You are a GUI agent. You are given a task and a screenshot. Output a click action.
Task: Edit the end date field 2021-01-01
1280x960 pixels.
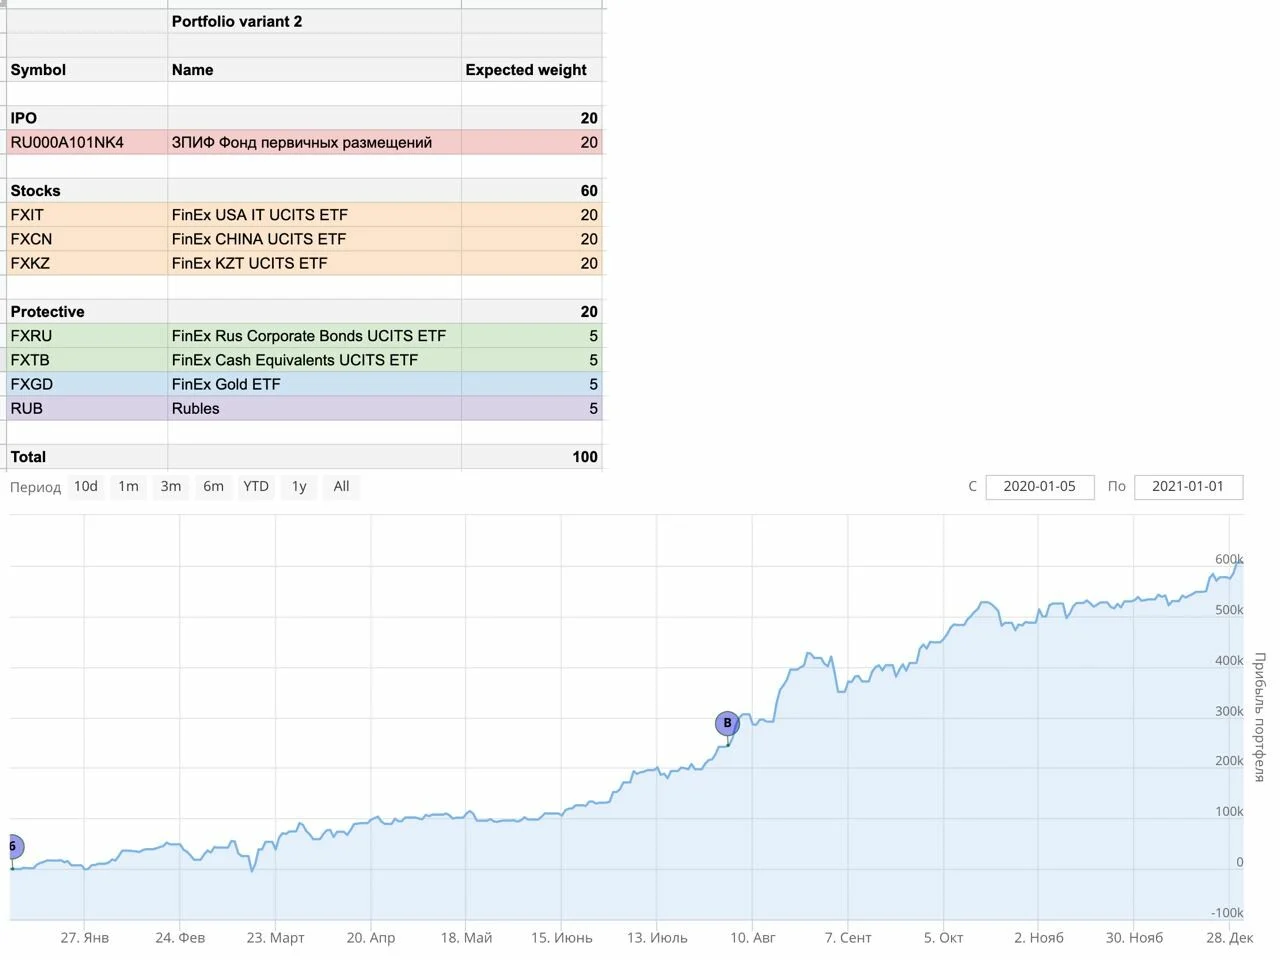tap(1188, 487)
